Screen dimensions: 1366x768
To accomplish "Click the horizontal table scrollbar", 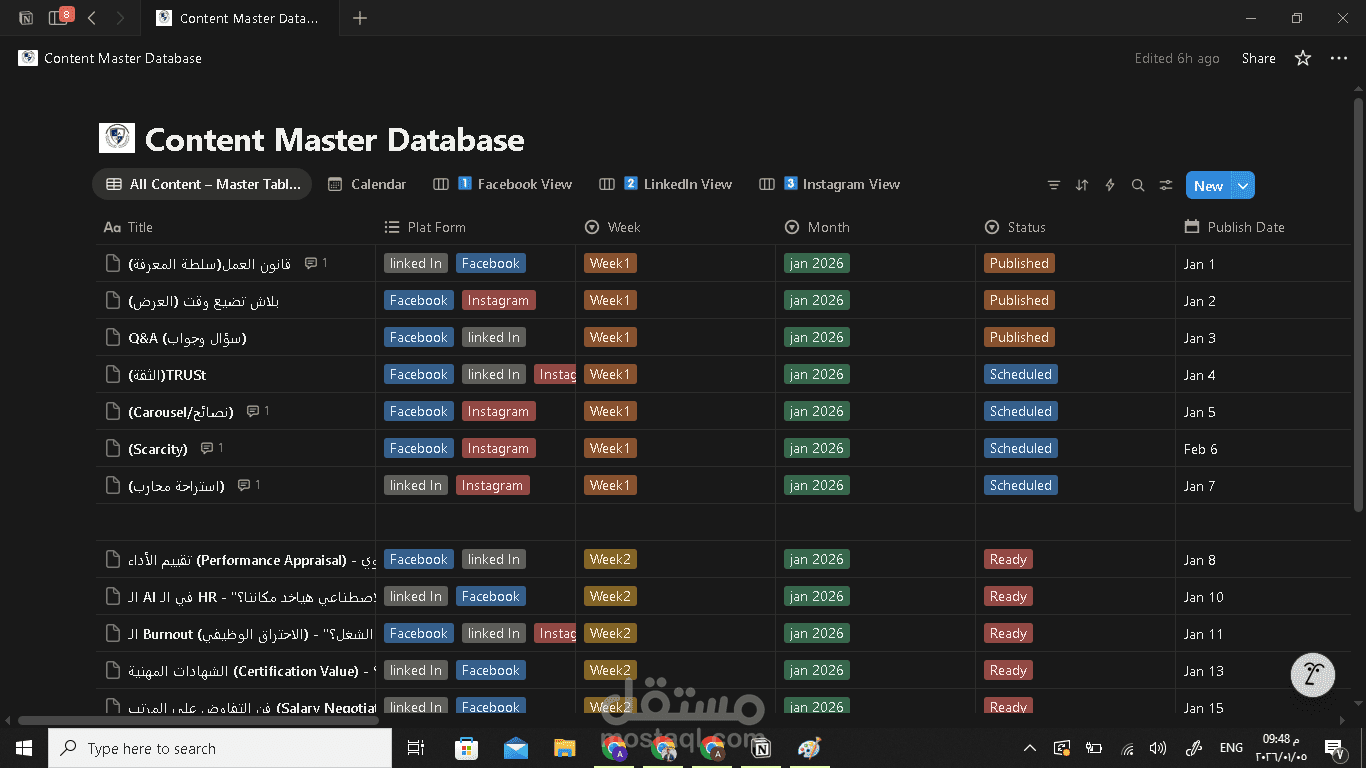I will 198,720.
